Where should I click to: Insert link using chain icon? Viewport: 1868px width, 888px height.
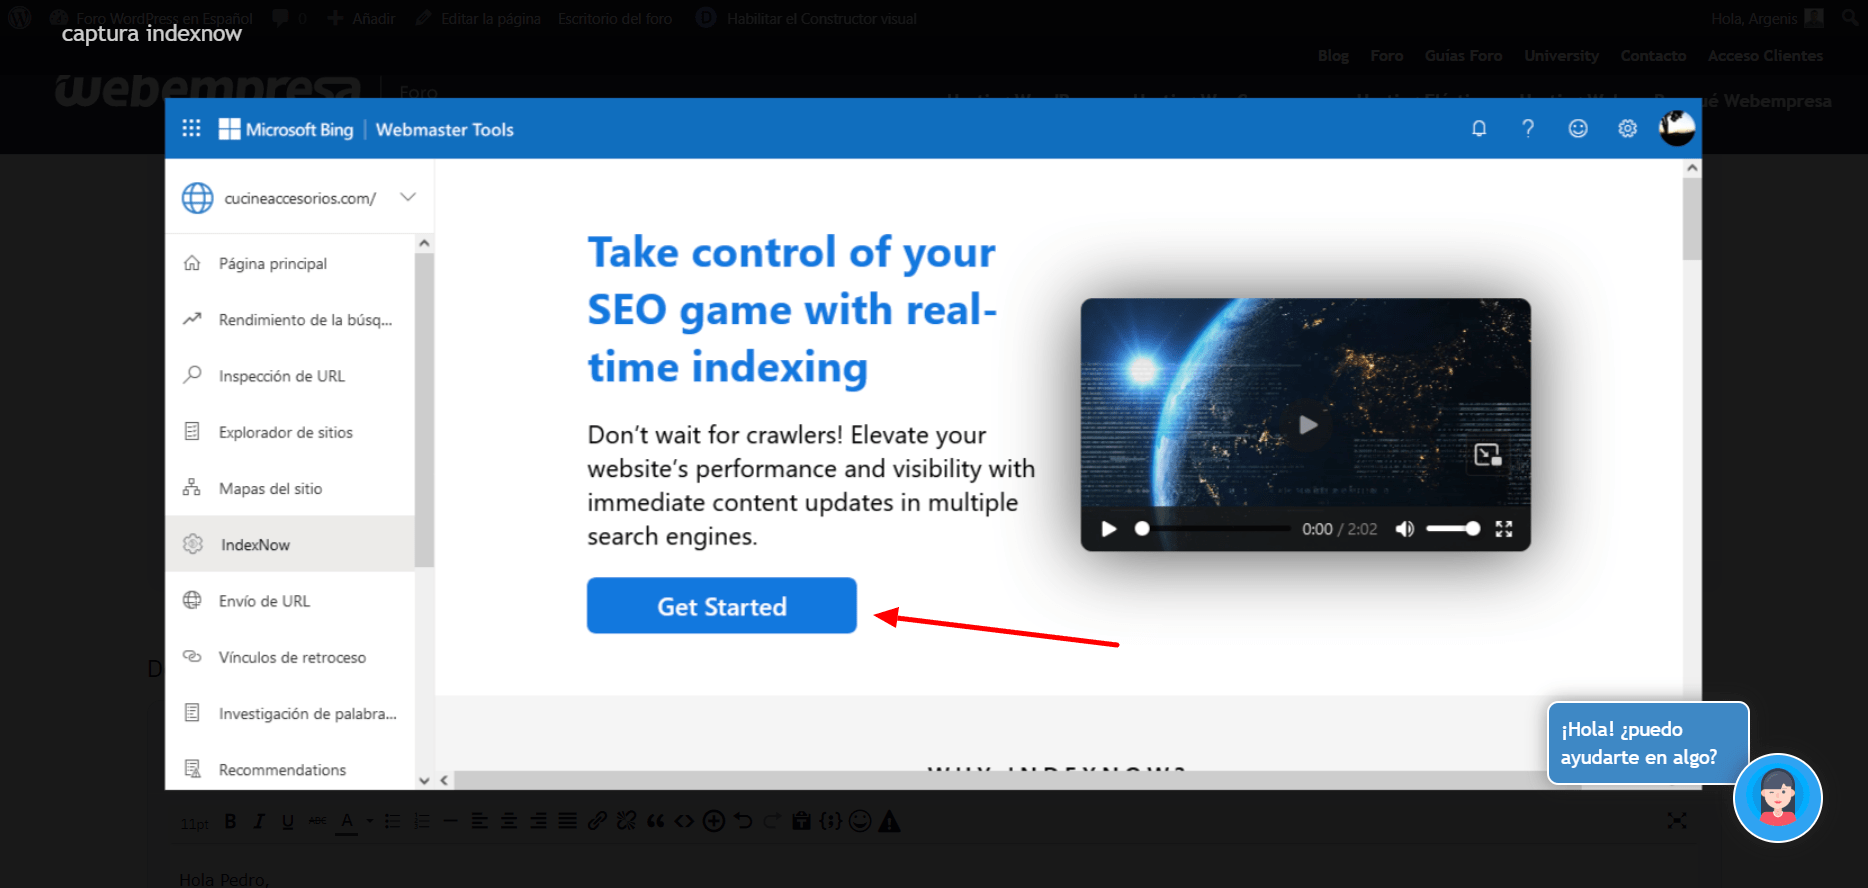(x=597, y=821)
